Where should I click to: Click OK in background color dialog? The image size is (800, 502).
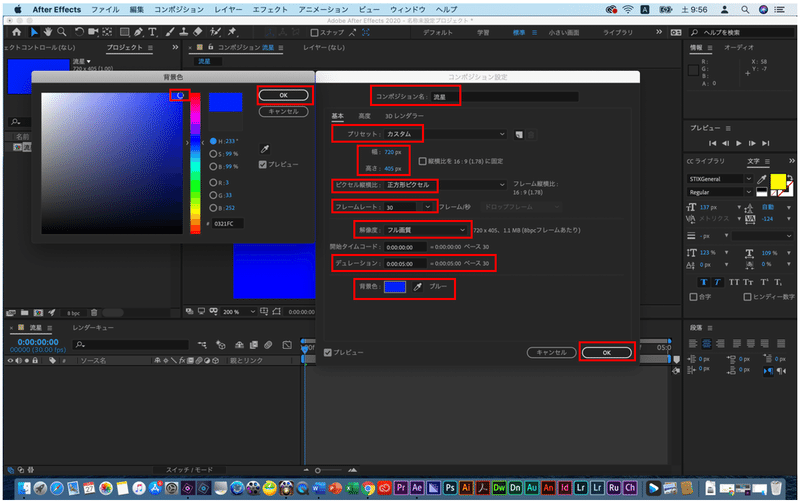pos(284,95)
